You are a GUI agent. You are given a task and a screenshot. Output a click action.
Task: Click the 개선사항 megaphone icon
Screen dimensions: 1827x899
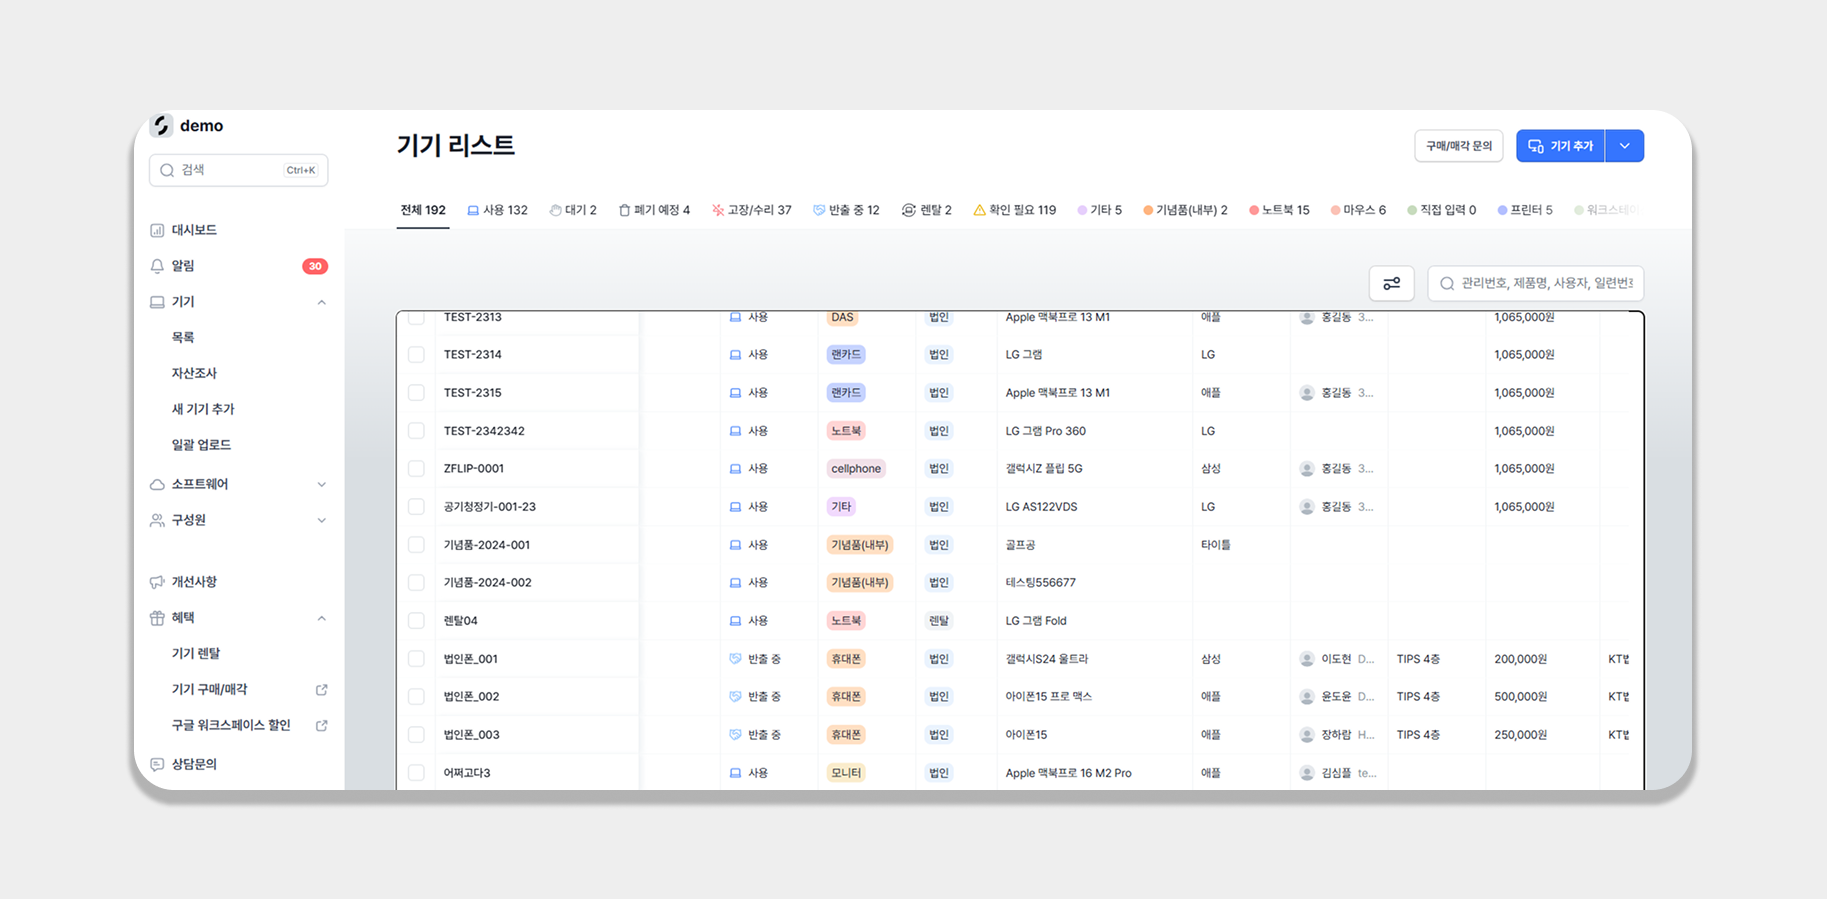click(x=157, y=582)
